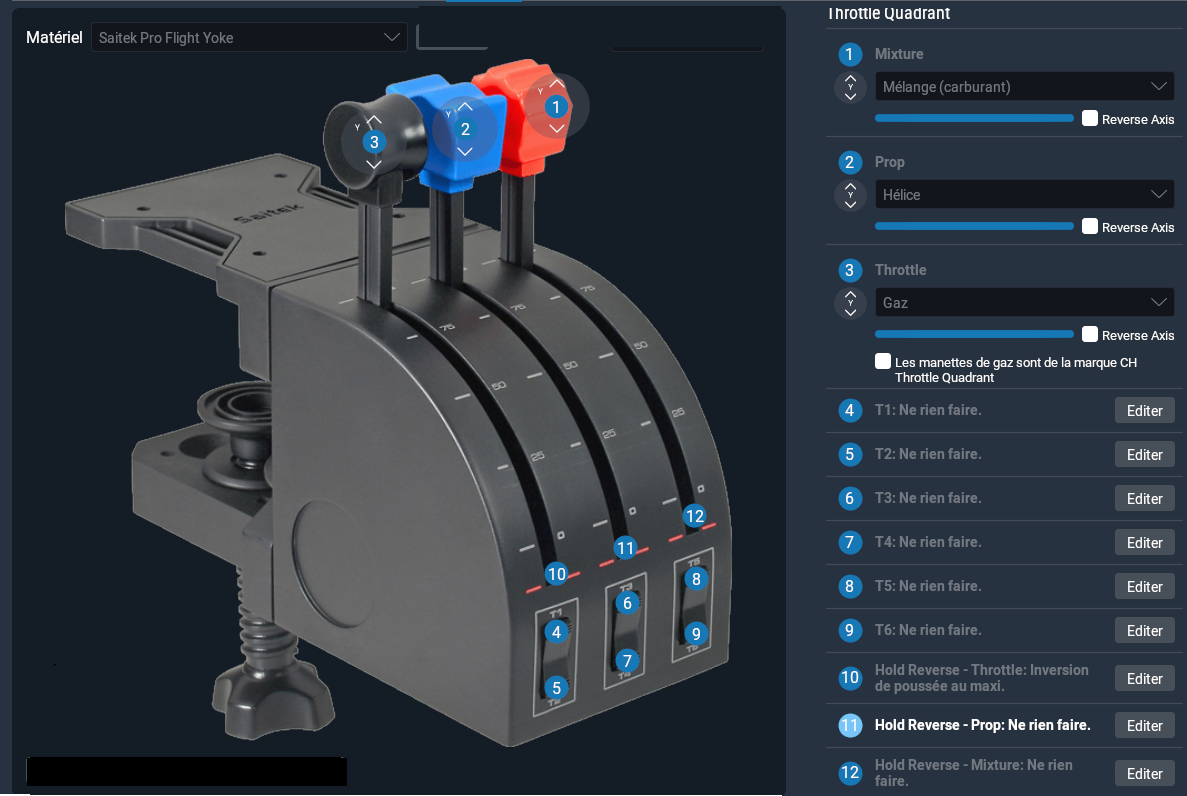The height and width of the screenshot is (796, 1187).
Task: Select marker 6 on the T3 switch
Action: (x=627, y=603)
